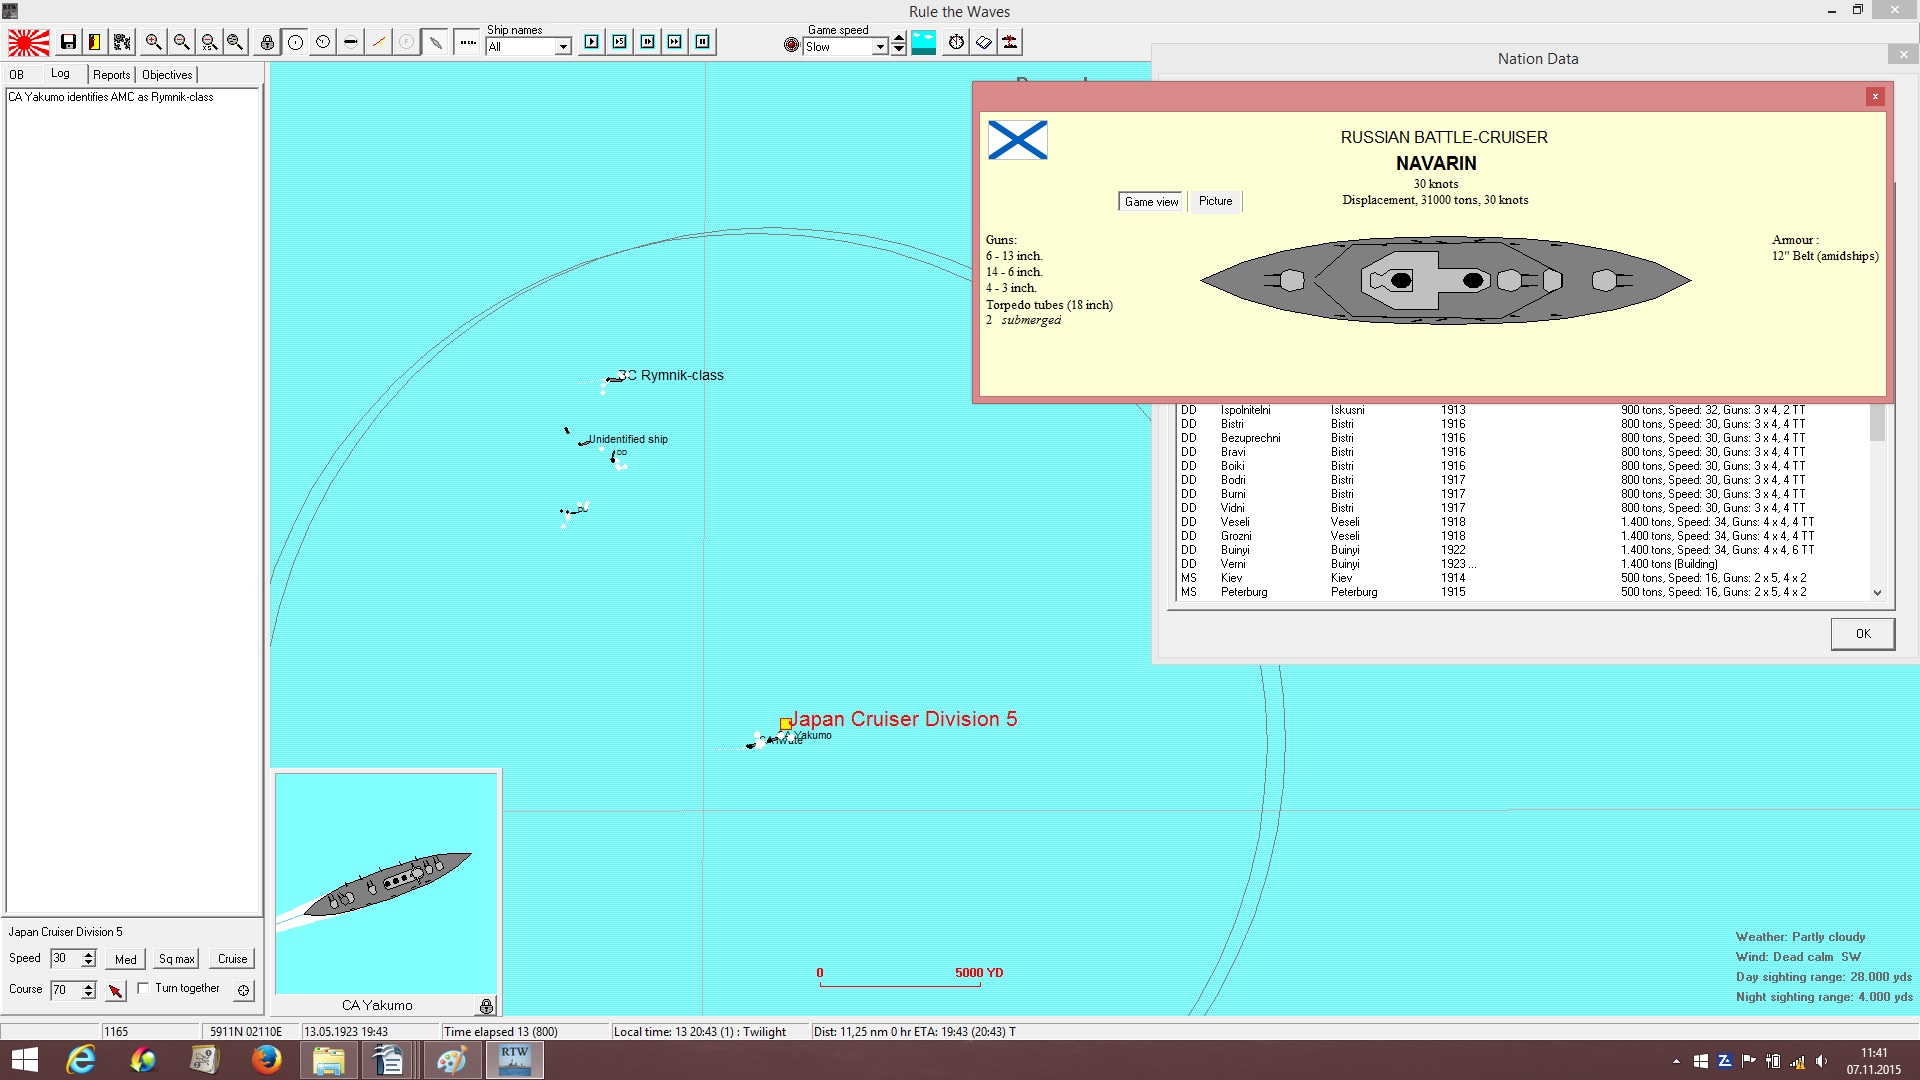Zoom in with the plus magnifier
The height and width of the screenshot is (1080, 1920).
(153, 42)
